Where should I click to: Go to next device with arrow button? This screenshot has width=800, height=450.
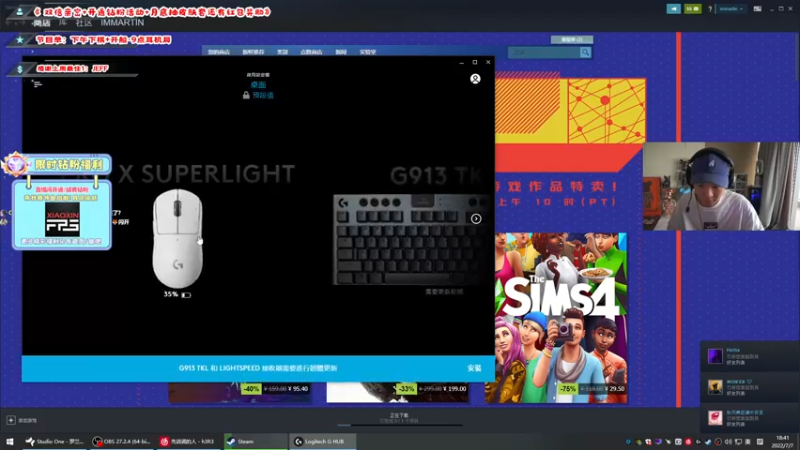(x=476, y=219)
